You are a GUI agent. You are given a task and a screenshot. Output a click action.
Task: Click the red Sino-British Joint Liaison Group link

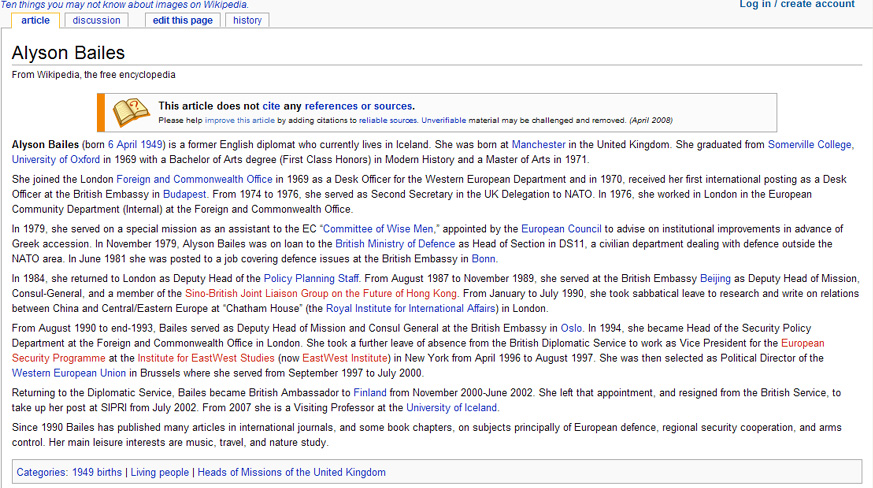point(320,293)
